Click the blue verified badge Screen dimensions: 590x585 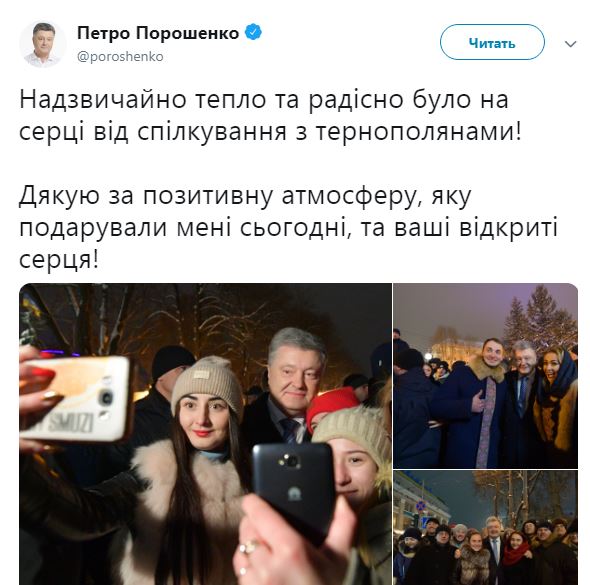click(253, 32)
